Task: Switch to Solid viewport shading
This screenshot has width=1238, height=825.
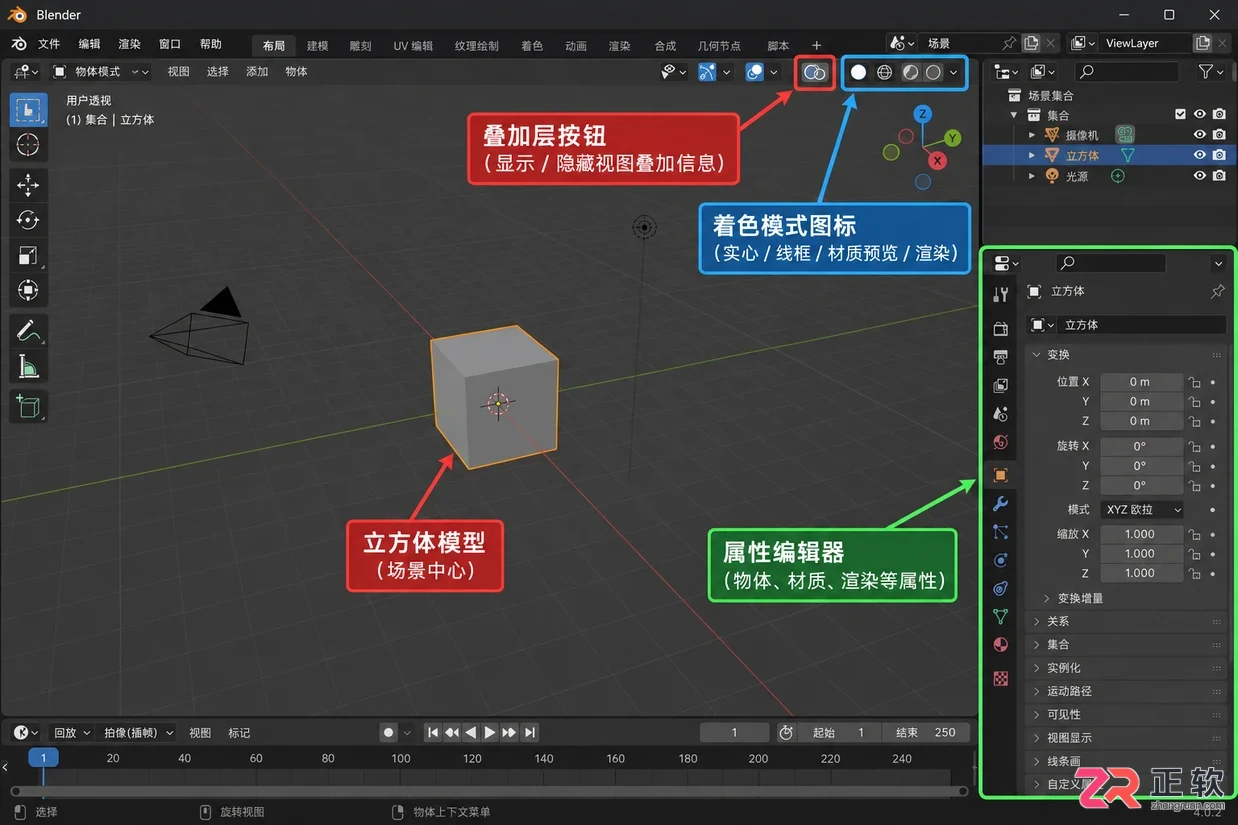Action: (x=858, y=72)
